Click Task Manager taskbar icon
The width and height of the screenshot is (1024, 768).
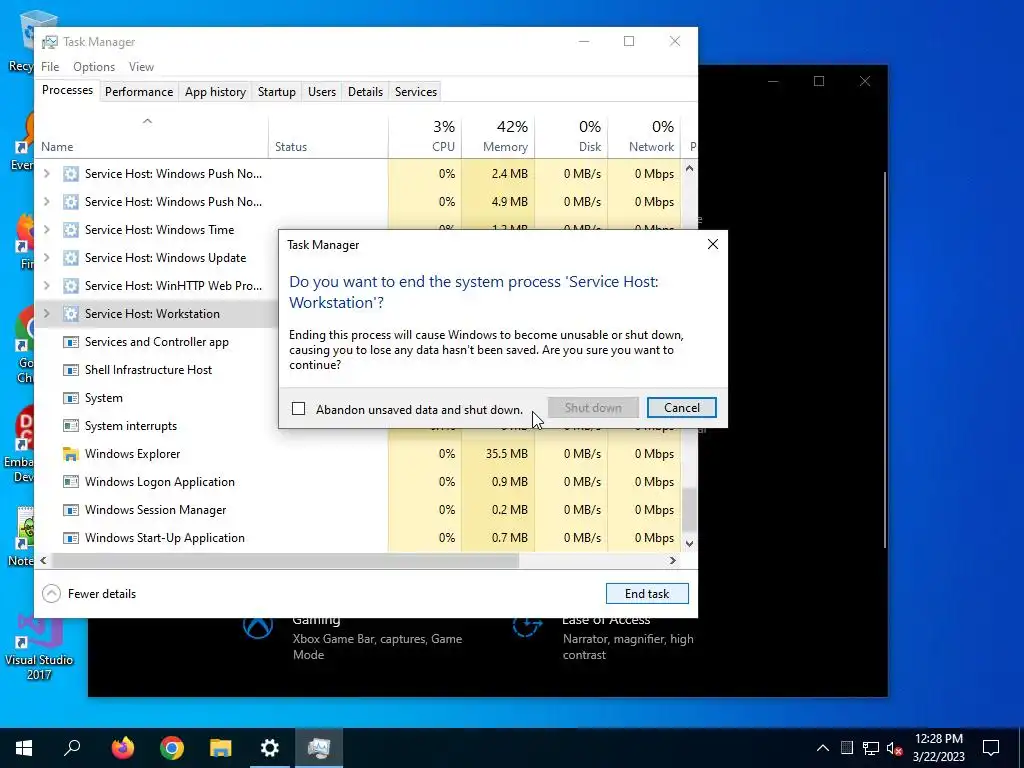coord(319,748)
